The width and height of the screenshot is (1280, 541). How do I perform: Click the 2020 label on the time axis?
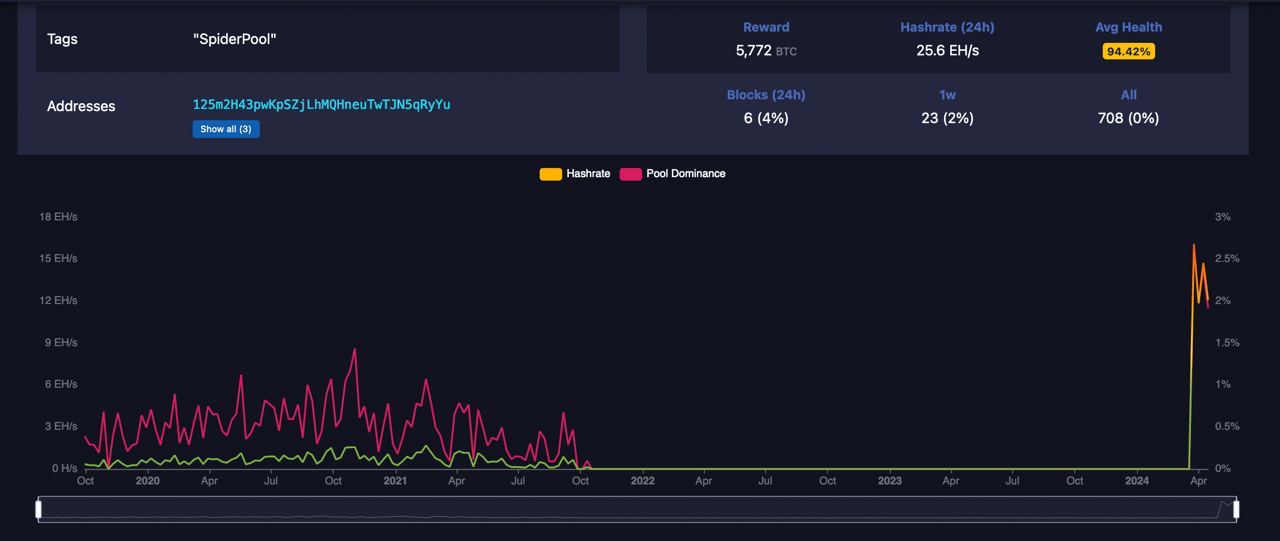point(147,481)
